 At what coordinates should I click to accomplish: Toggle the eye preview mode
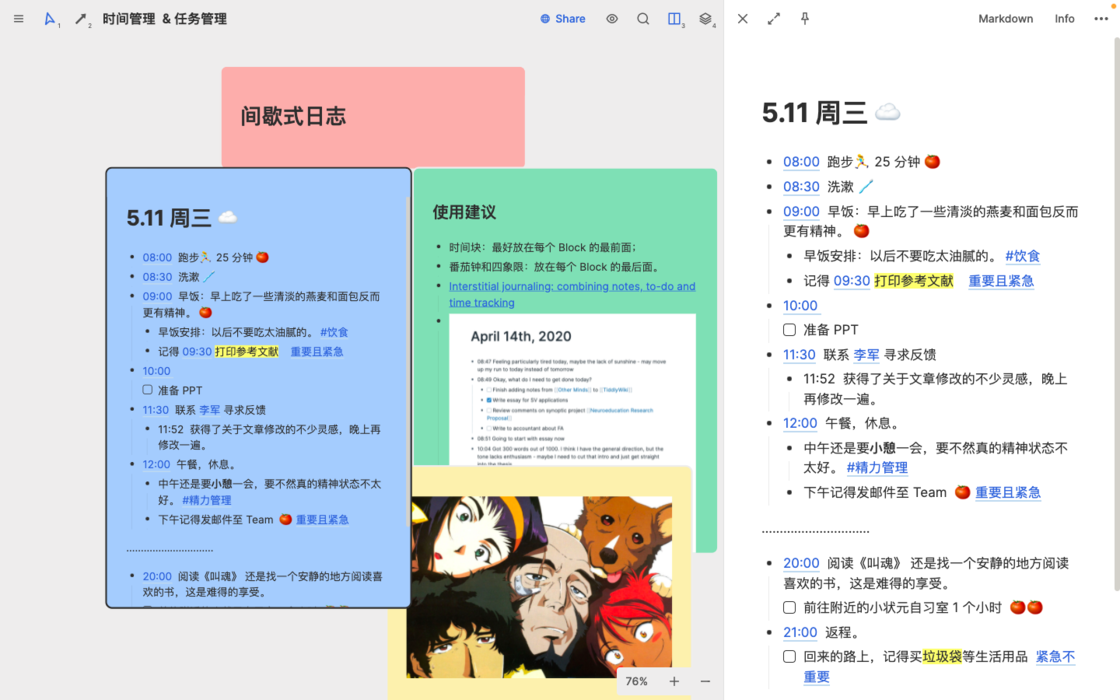point(611,18)
